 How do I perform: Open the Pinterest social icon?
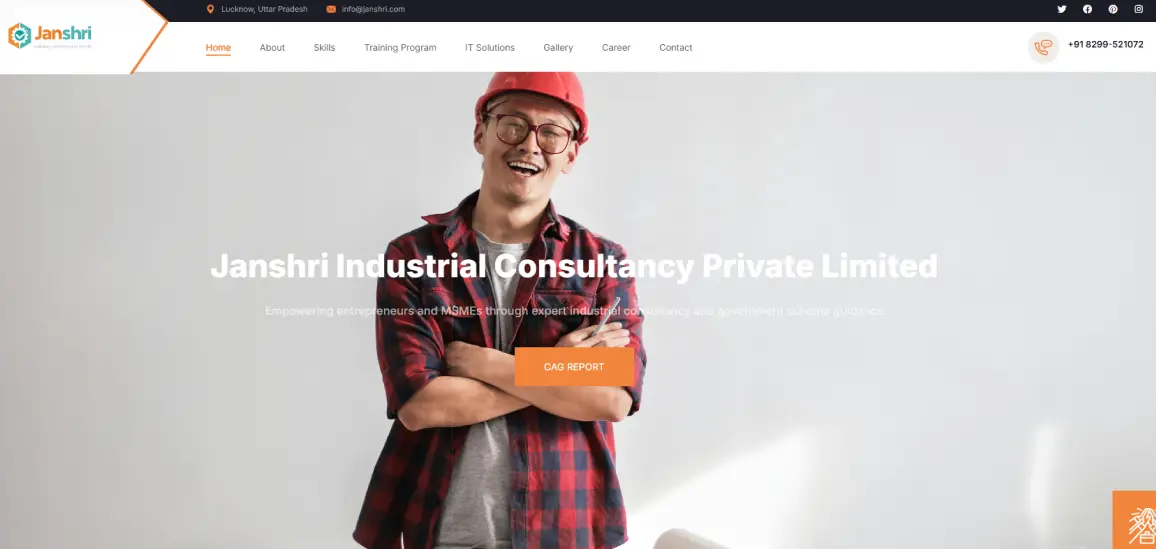coord(1113,9)
